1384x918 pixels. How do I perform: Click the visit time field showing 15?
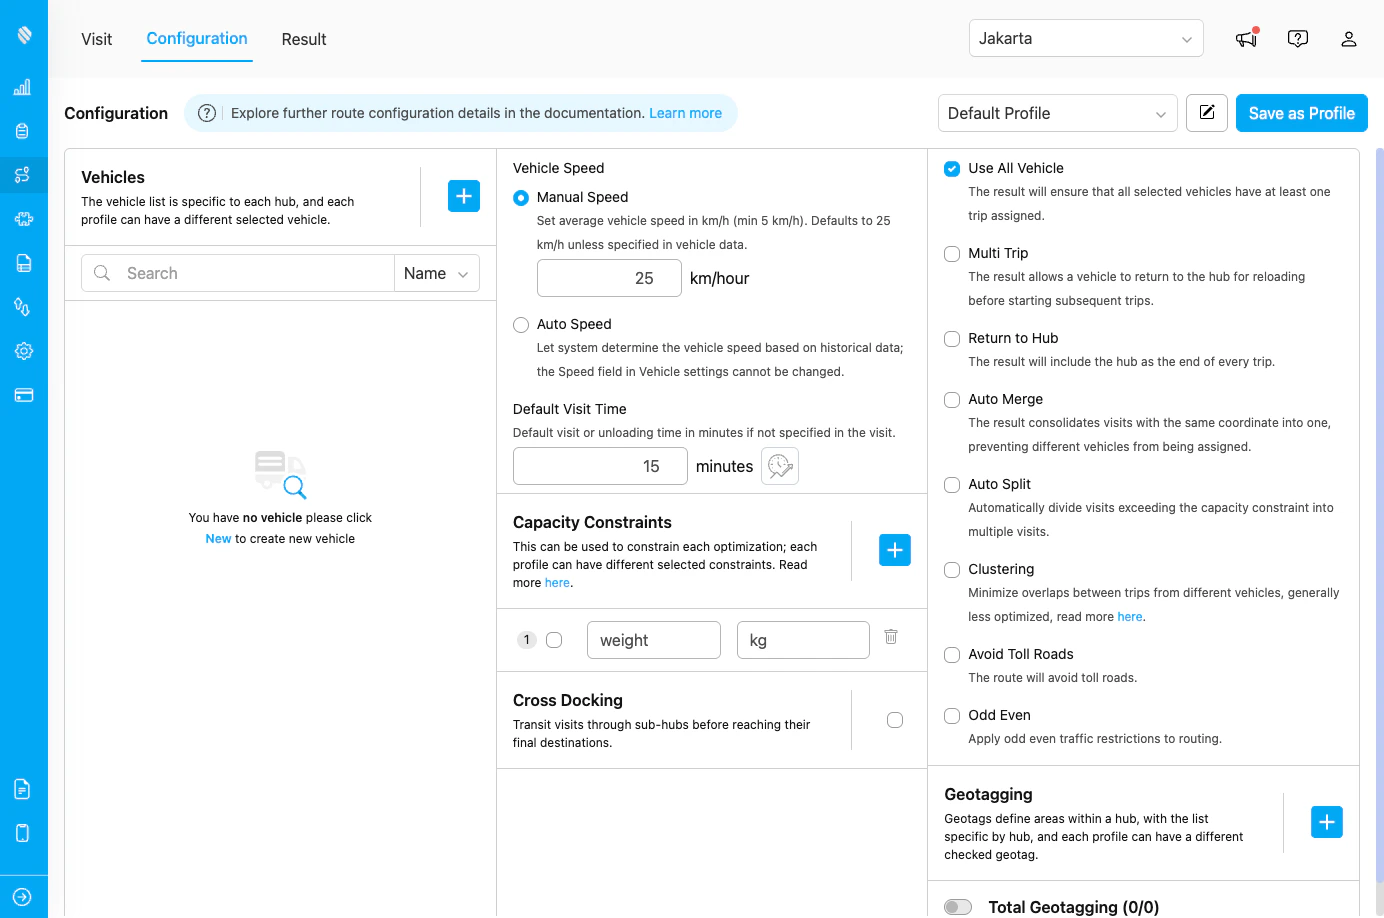[x=600, y=466]
